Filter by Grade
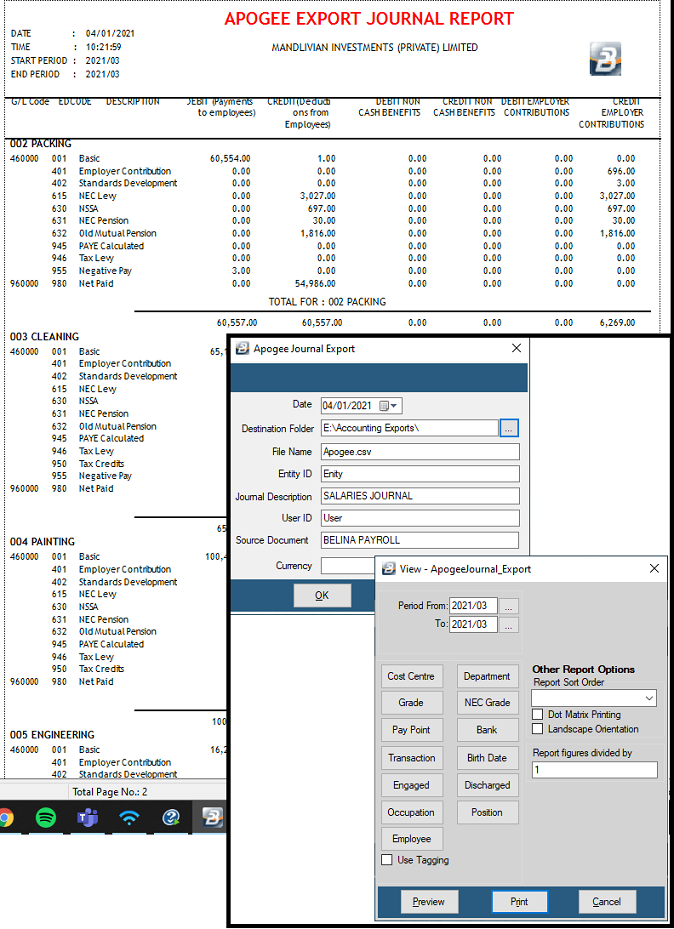This screenshot has height=929, width=674. pyautogui.click(x=411, y=703)
